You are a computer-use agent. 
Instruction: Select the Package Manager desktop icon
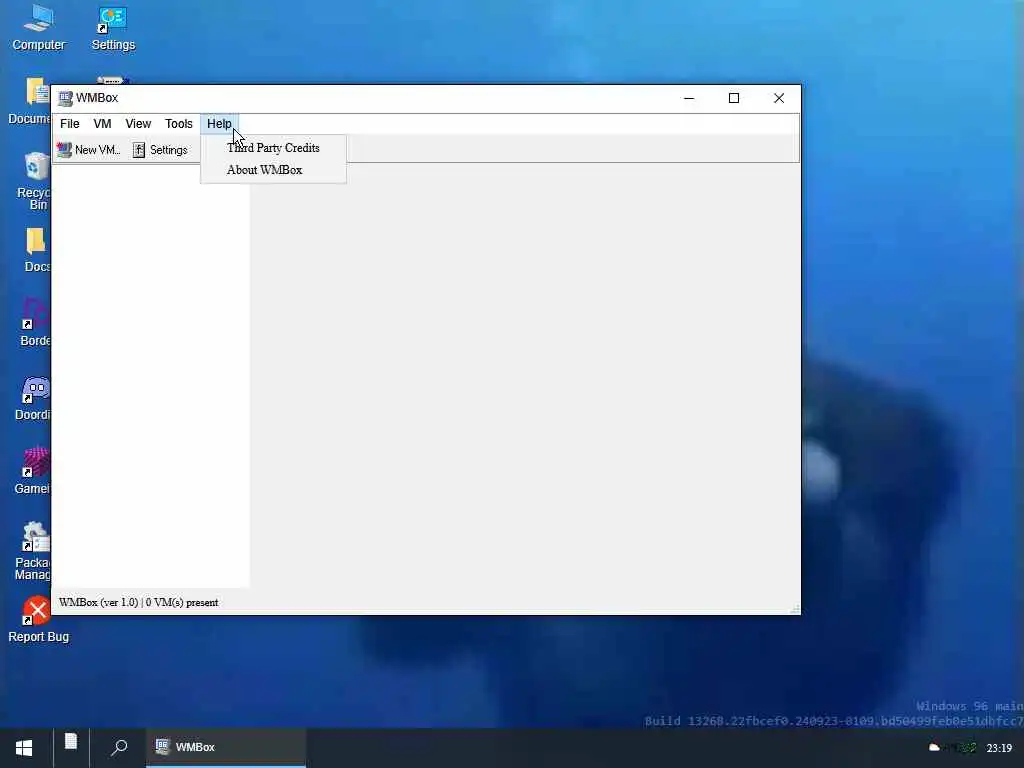tap(33, 551)
